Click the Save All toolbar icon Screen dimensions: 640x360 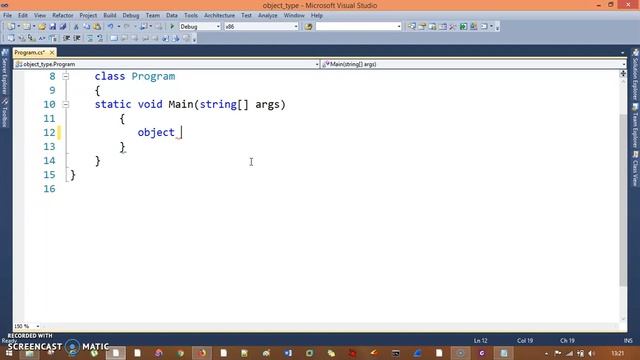[63, 27]
